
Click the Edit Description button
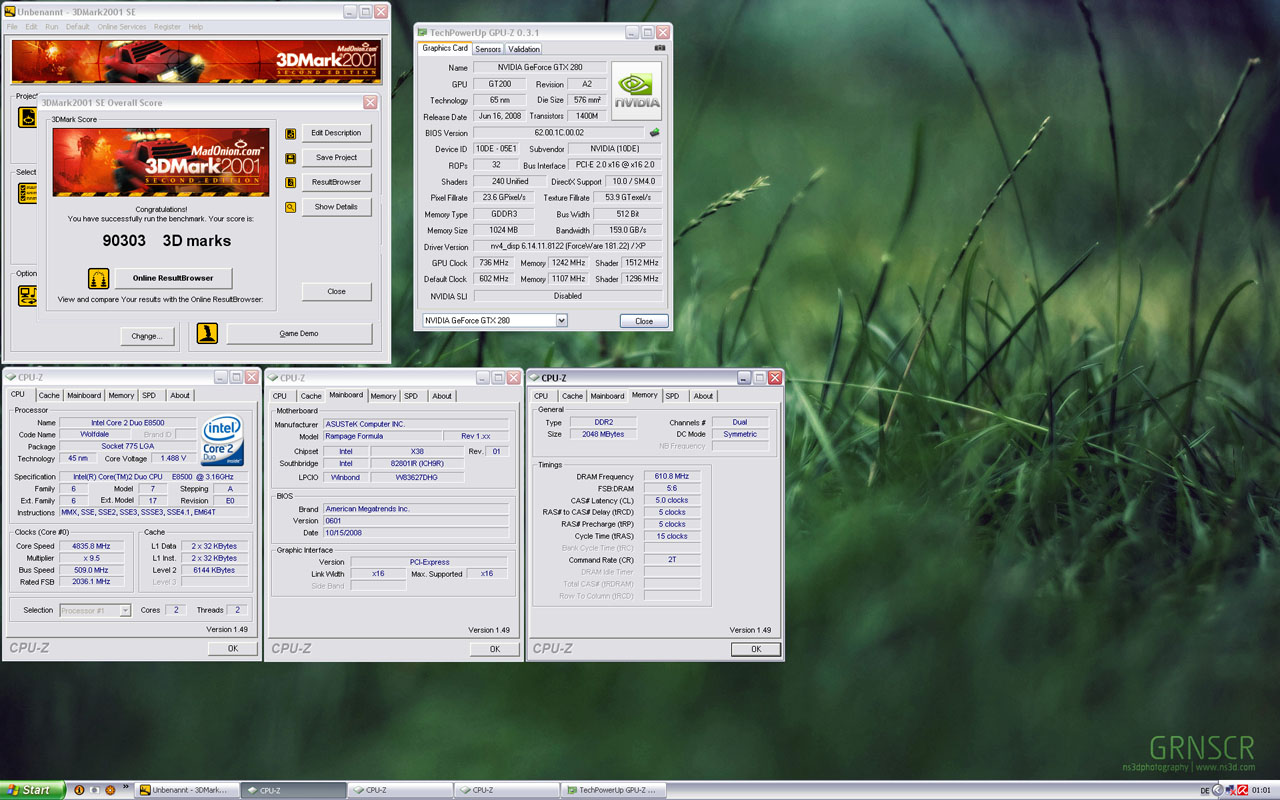click(336, 133)
